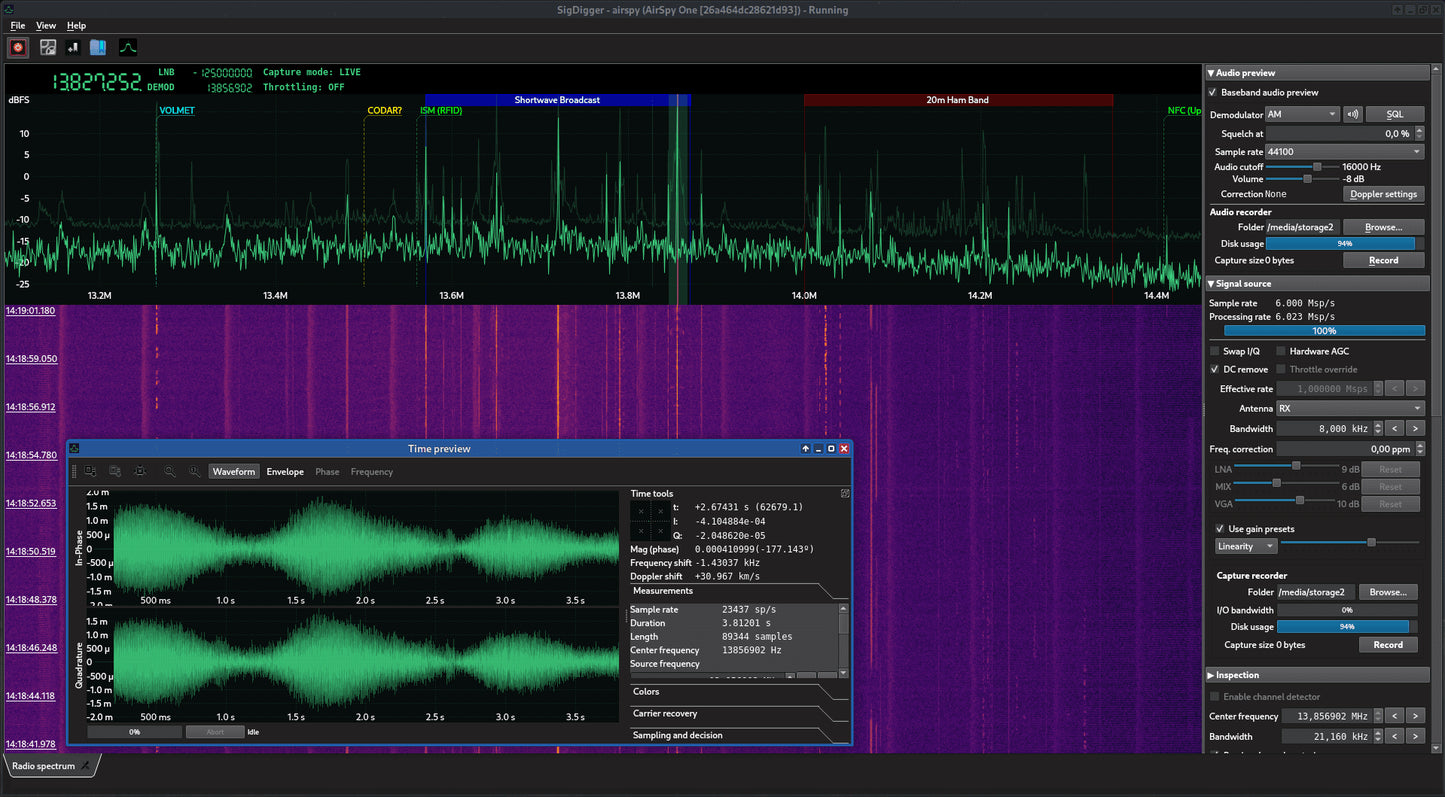Click the add bookmark toolbar icon

pyautogui.click(x=72, y=47)
